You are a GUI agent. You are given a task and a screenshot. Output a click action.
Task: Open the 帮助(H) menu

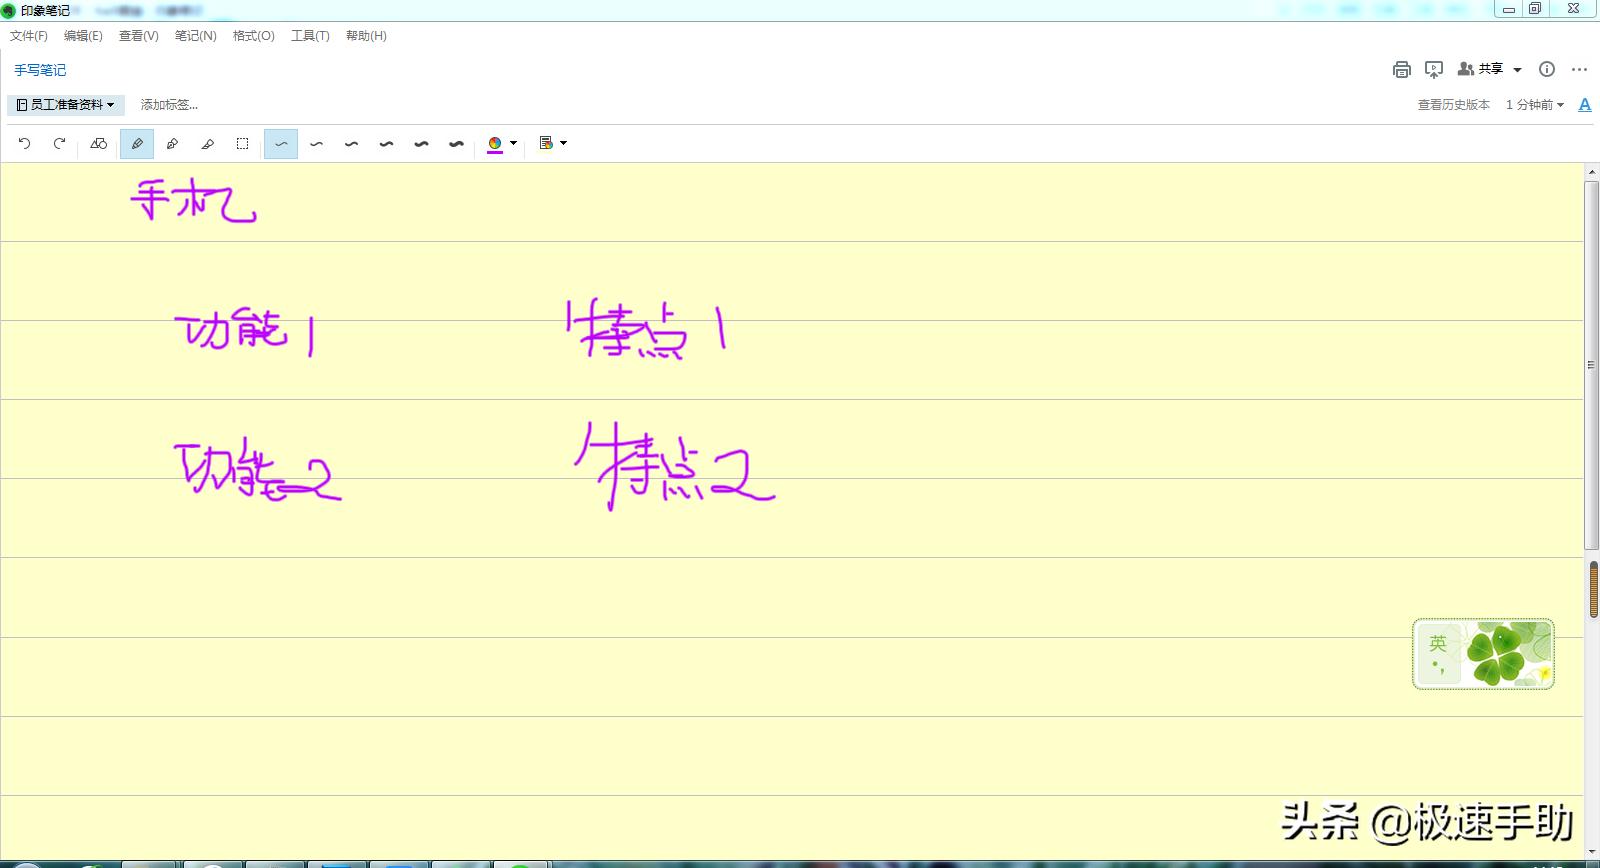(x=366, y=36)
